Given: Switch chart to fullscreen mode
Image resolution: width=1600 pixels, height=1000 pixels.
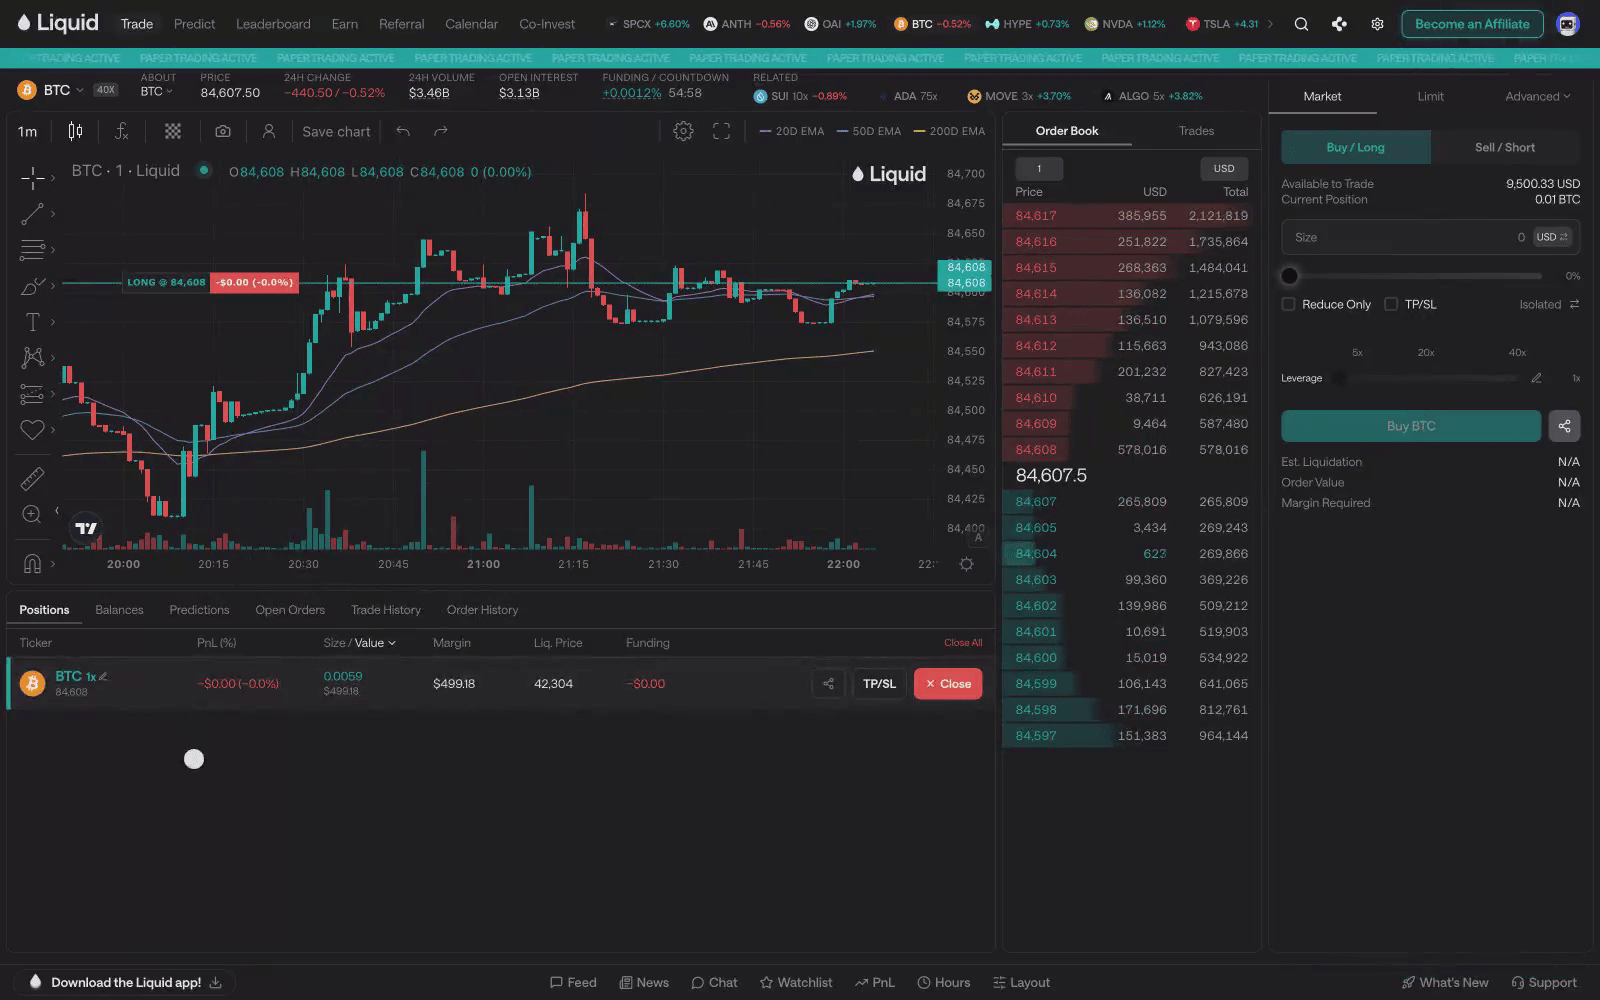Looking at the screenshot, I should 721,131.
